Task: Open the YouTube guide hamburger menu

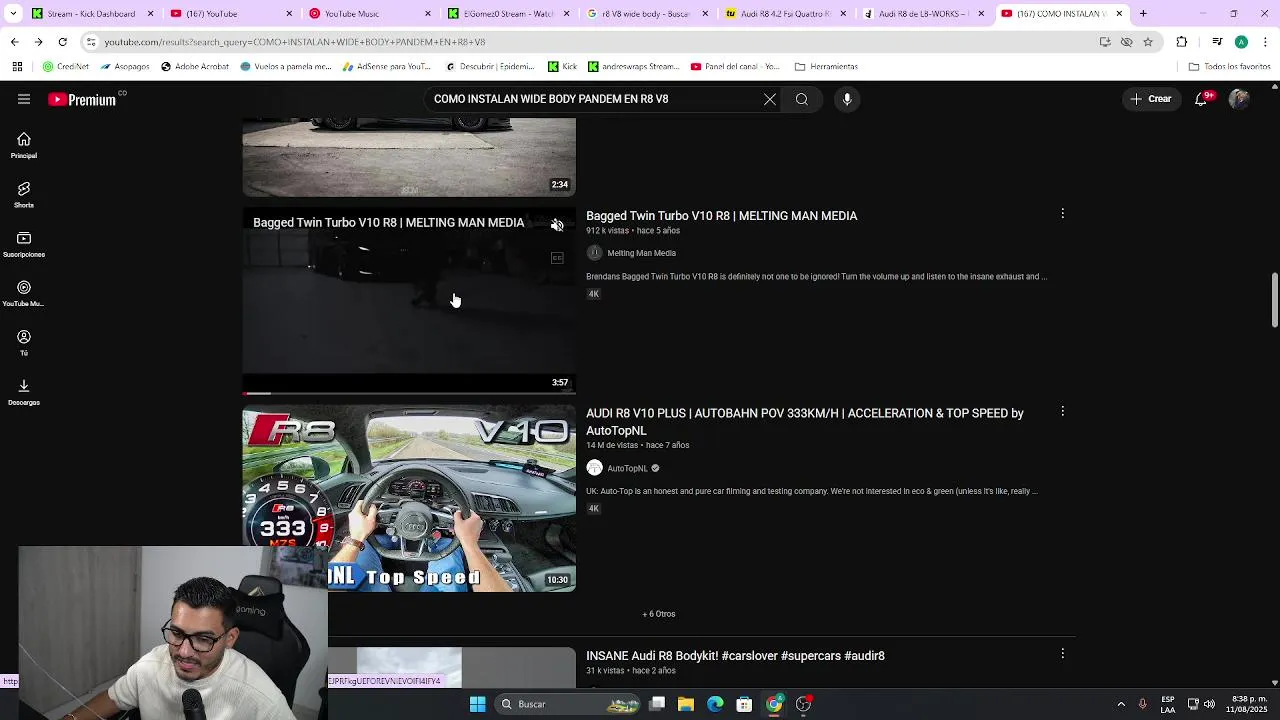Action: click(x=24, y=99)
